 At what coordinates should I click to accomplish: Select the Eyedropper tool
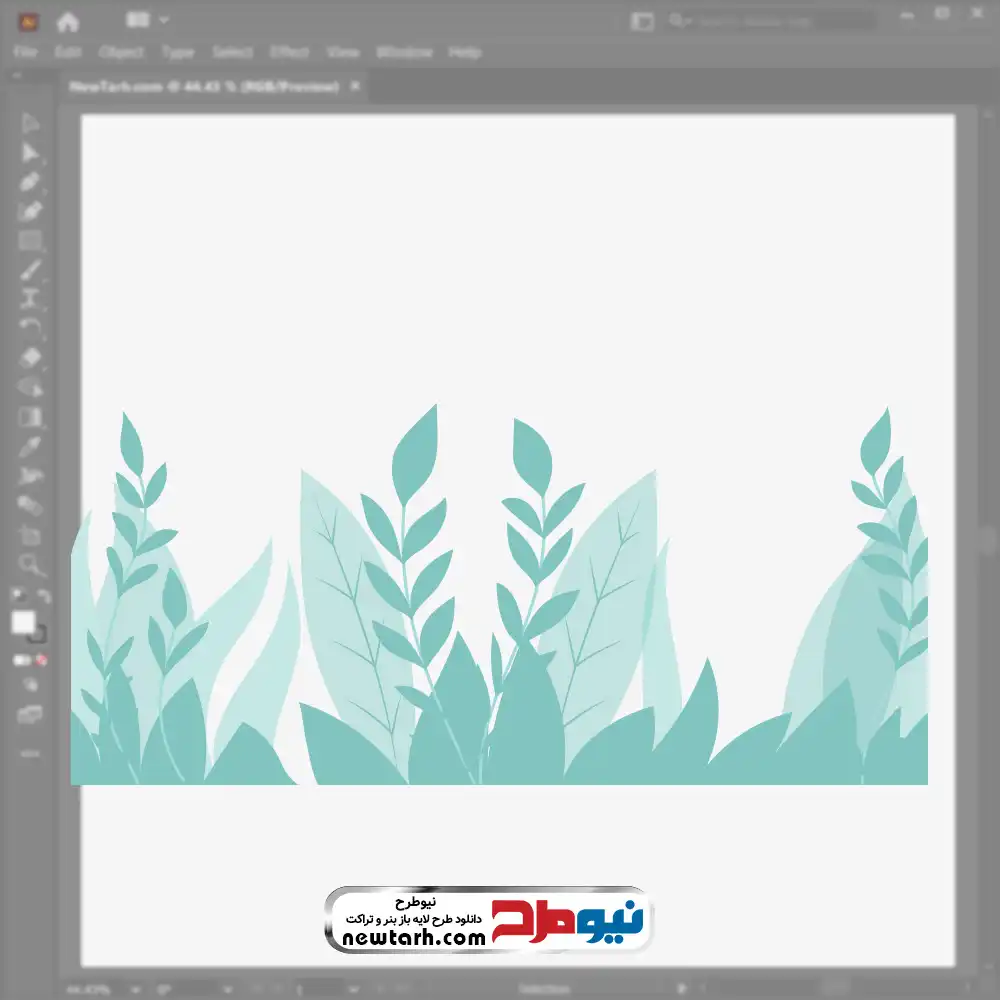coord(30,446)
